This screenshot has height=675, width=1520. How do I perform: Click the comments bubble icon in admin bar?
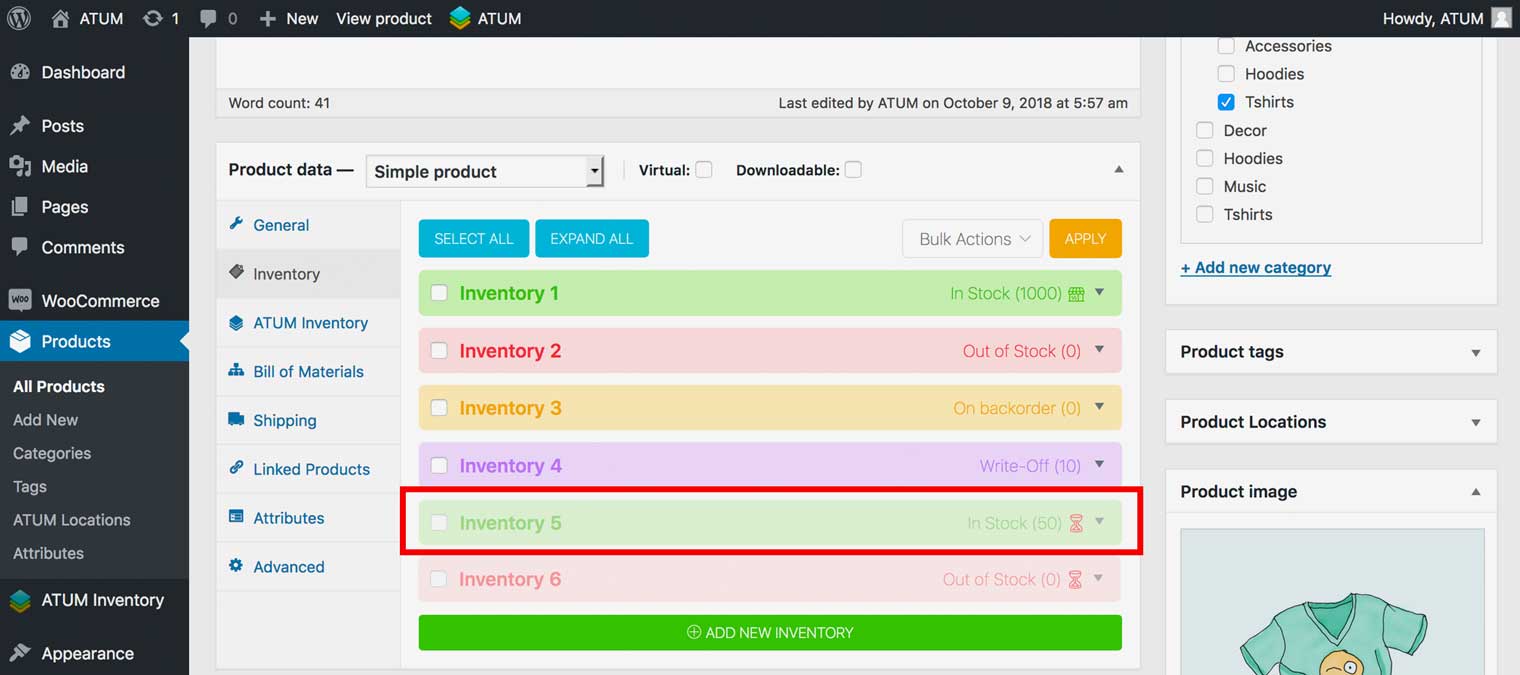208,19
